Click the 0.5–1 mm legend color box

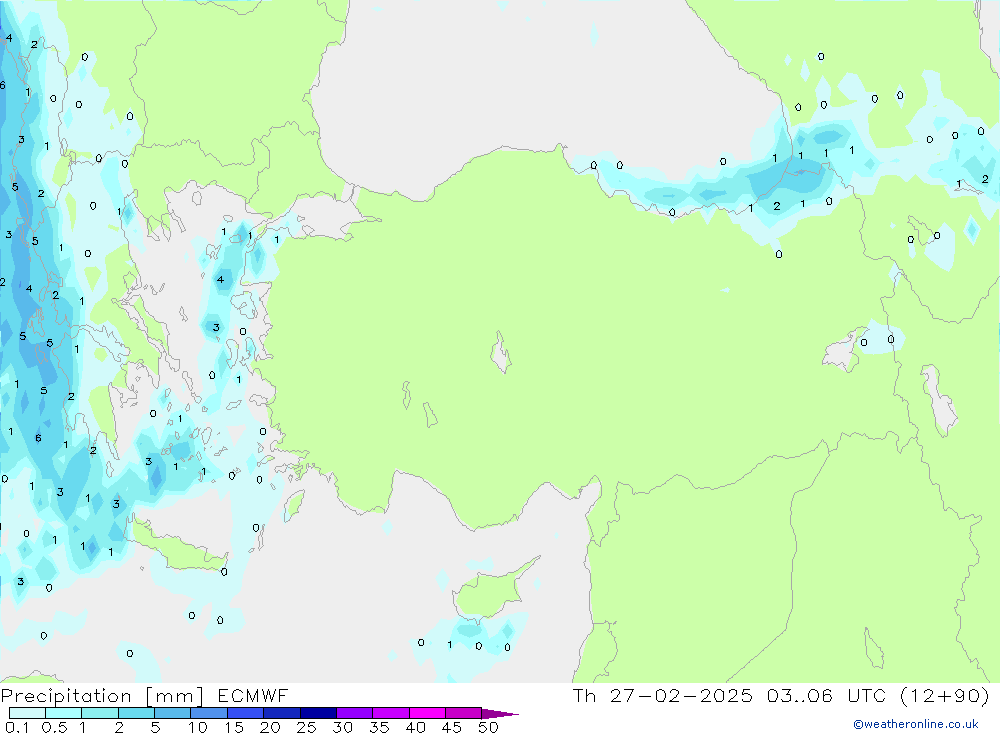pyautogui.click(x=64, y=713)
